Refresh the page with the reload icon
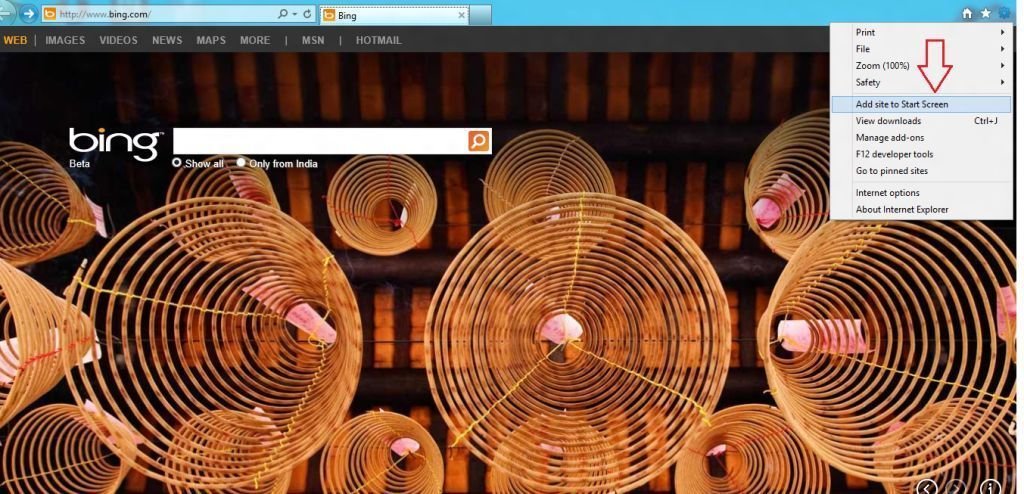 pyautogui.click(x=308, y=14)
